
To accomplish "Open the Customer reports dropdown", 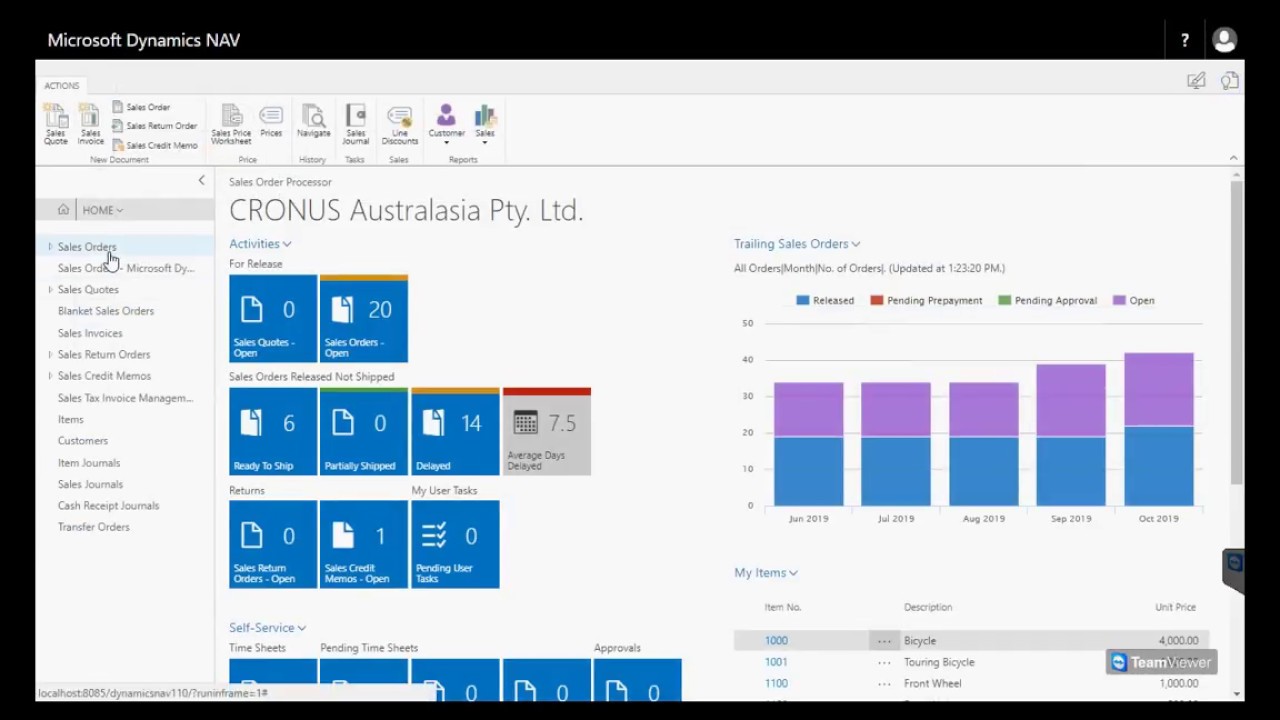I will click(446, 124).
